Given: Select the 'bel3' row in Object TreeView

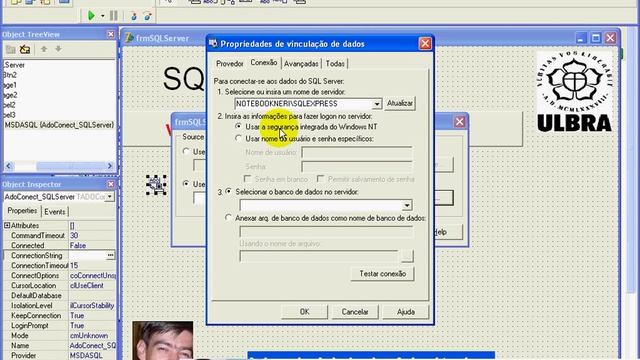Looking at the screenshot, I should tap(9, 115).
